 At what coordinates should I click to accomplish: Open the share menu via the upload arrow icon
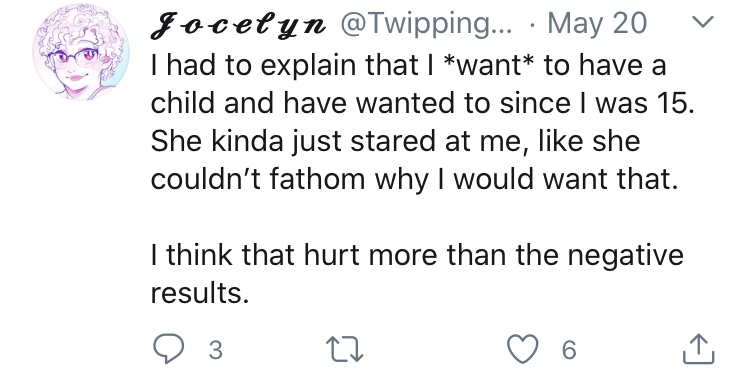698,349
